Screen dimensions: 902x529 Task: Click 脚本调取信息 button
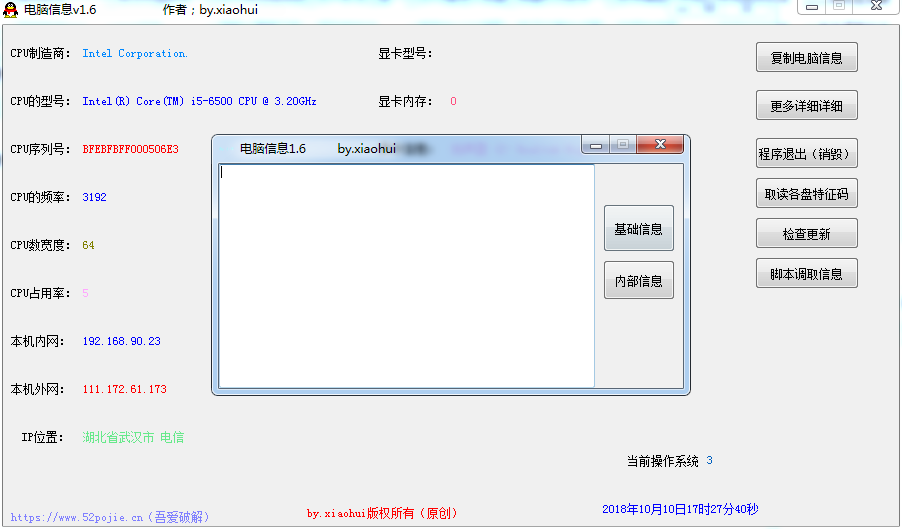click(807, 274)
